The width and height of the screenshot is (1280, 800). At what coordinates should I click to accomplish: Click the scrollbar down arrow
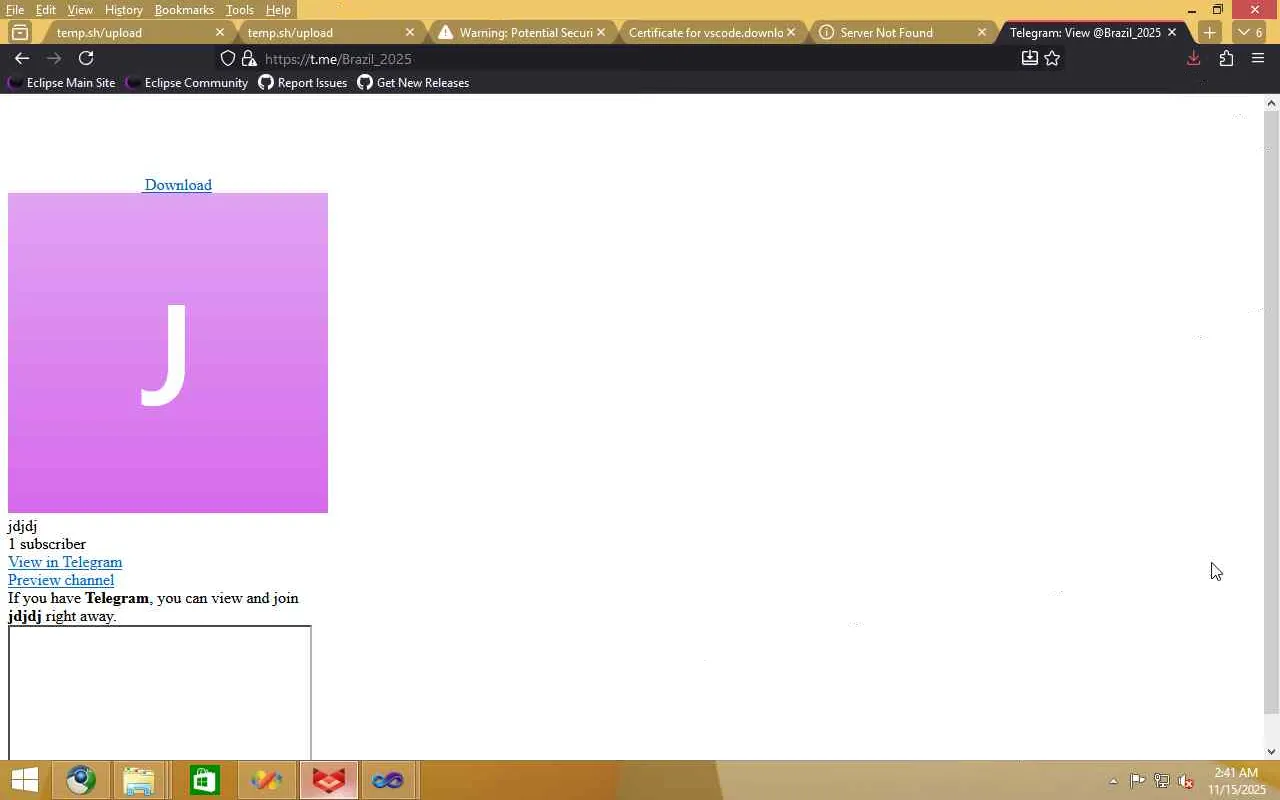tap(1272, 752)
